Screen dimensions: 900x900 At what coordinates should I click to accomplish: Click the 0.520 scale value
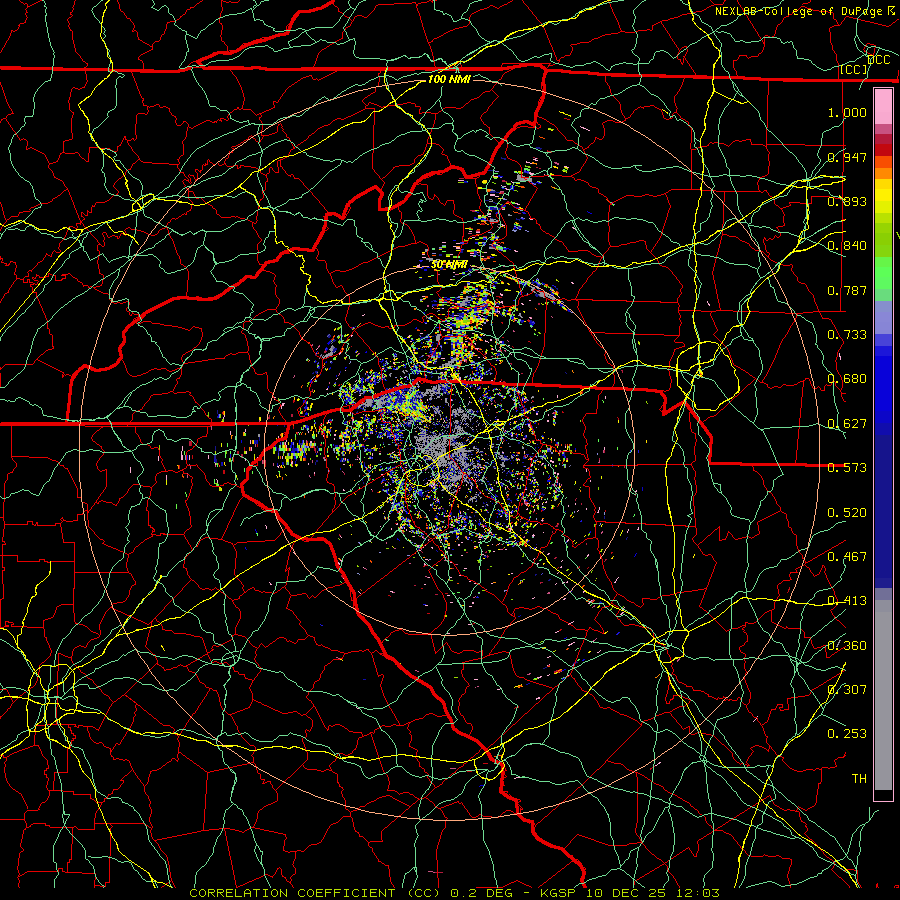(847, 513)
